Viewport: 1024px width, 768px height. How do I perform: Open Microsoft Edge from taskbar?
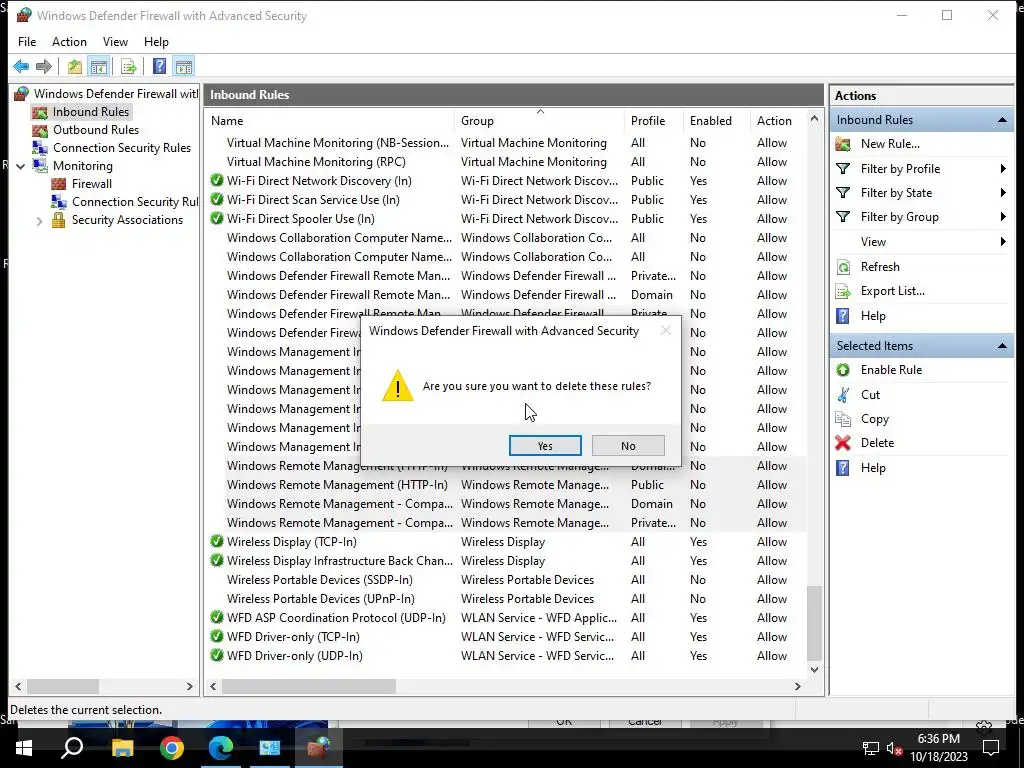(221, 748)
